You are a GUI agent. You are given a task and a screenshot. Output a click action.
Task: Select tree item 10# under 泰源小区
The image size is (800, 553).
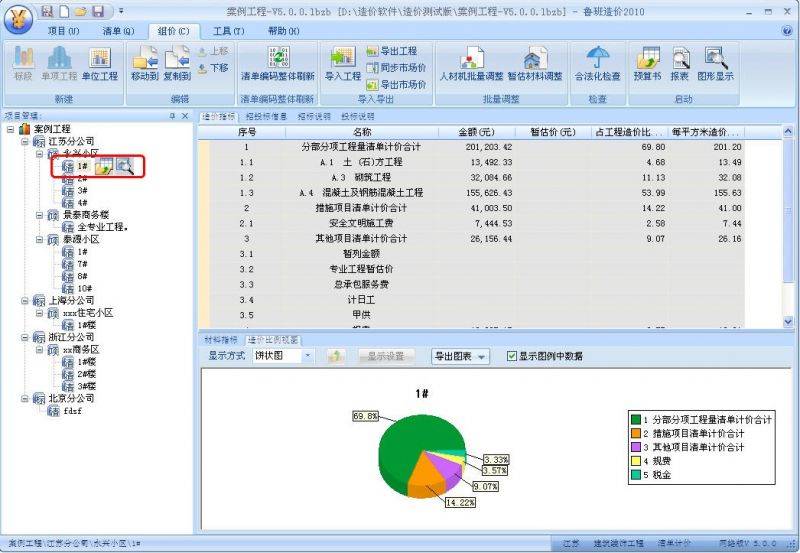tap(85, 289)
